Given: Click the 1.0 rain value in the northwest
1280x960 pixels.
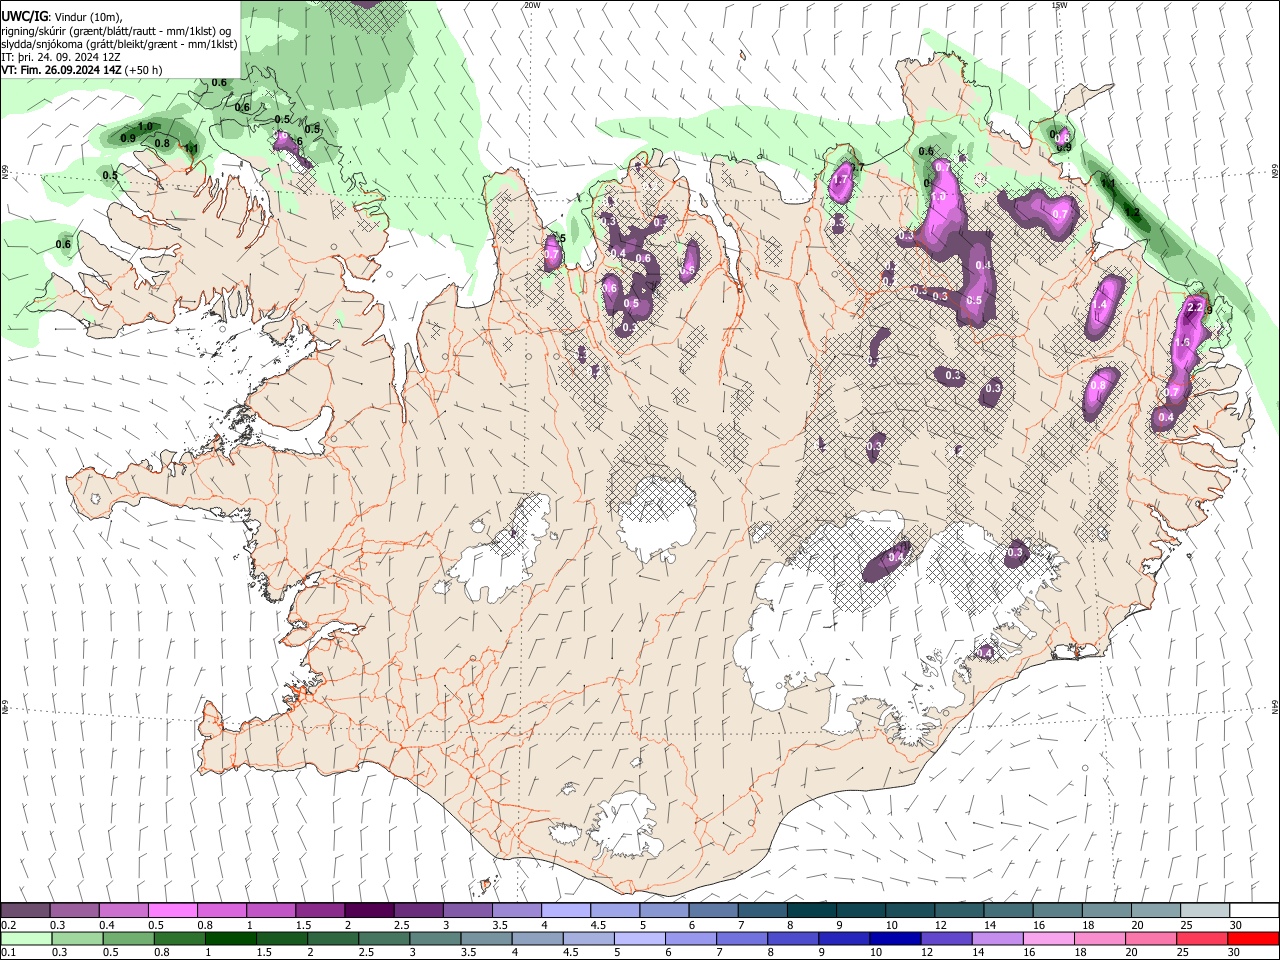Looking at the screenshot, I should [x=145, y=127].
